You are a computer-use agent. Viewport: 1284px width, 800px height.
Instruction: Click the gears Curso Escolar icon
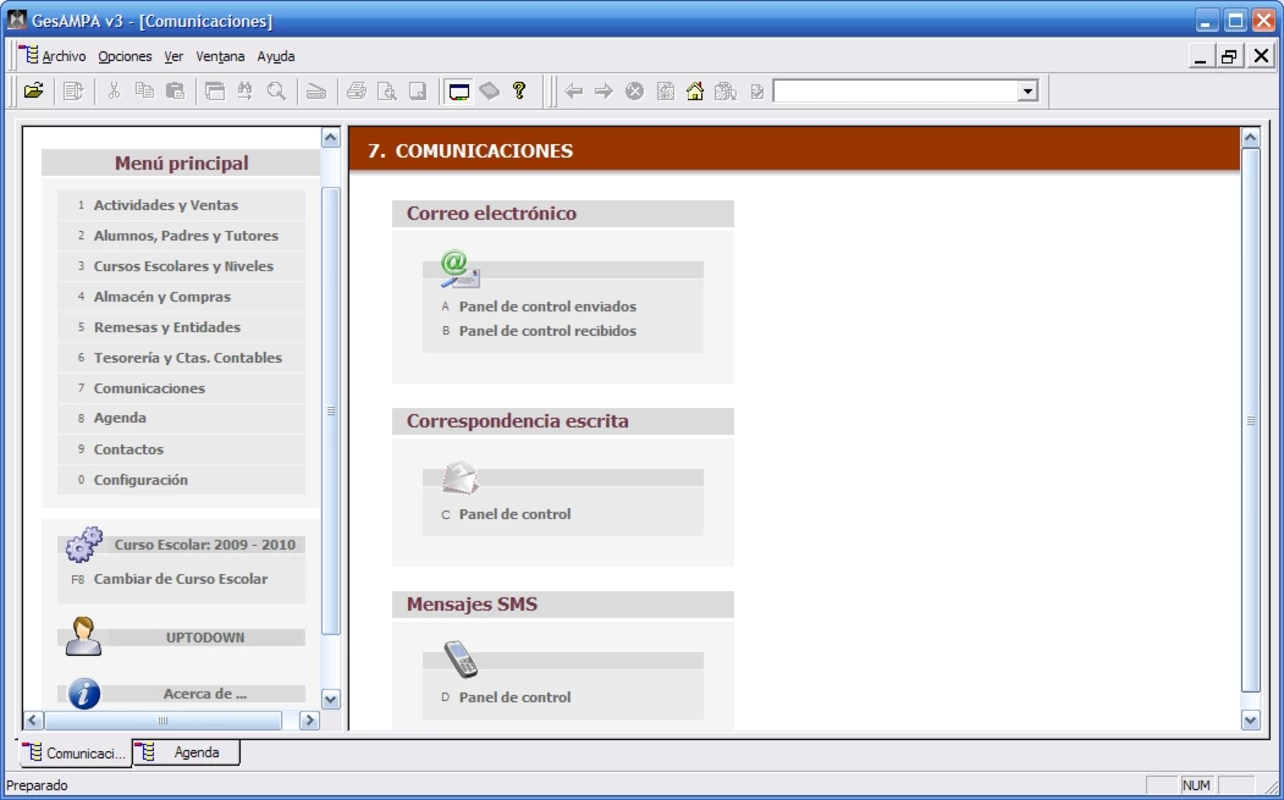(x=84, y=544)
